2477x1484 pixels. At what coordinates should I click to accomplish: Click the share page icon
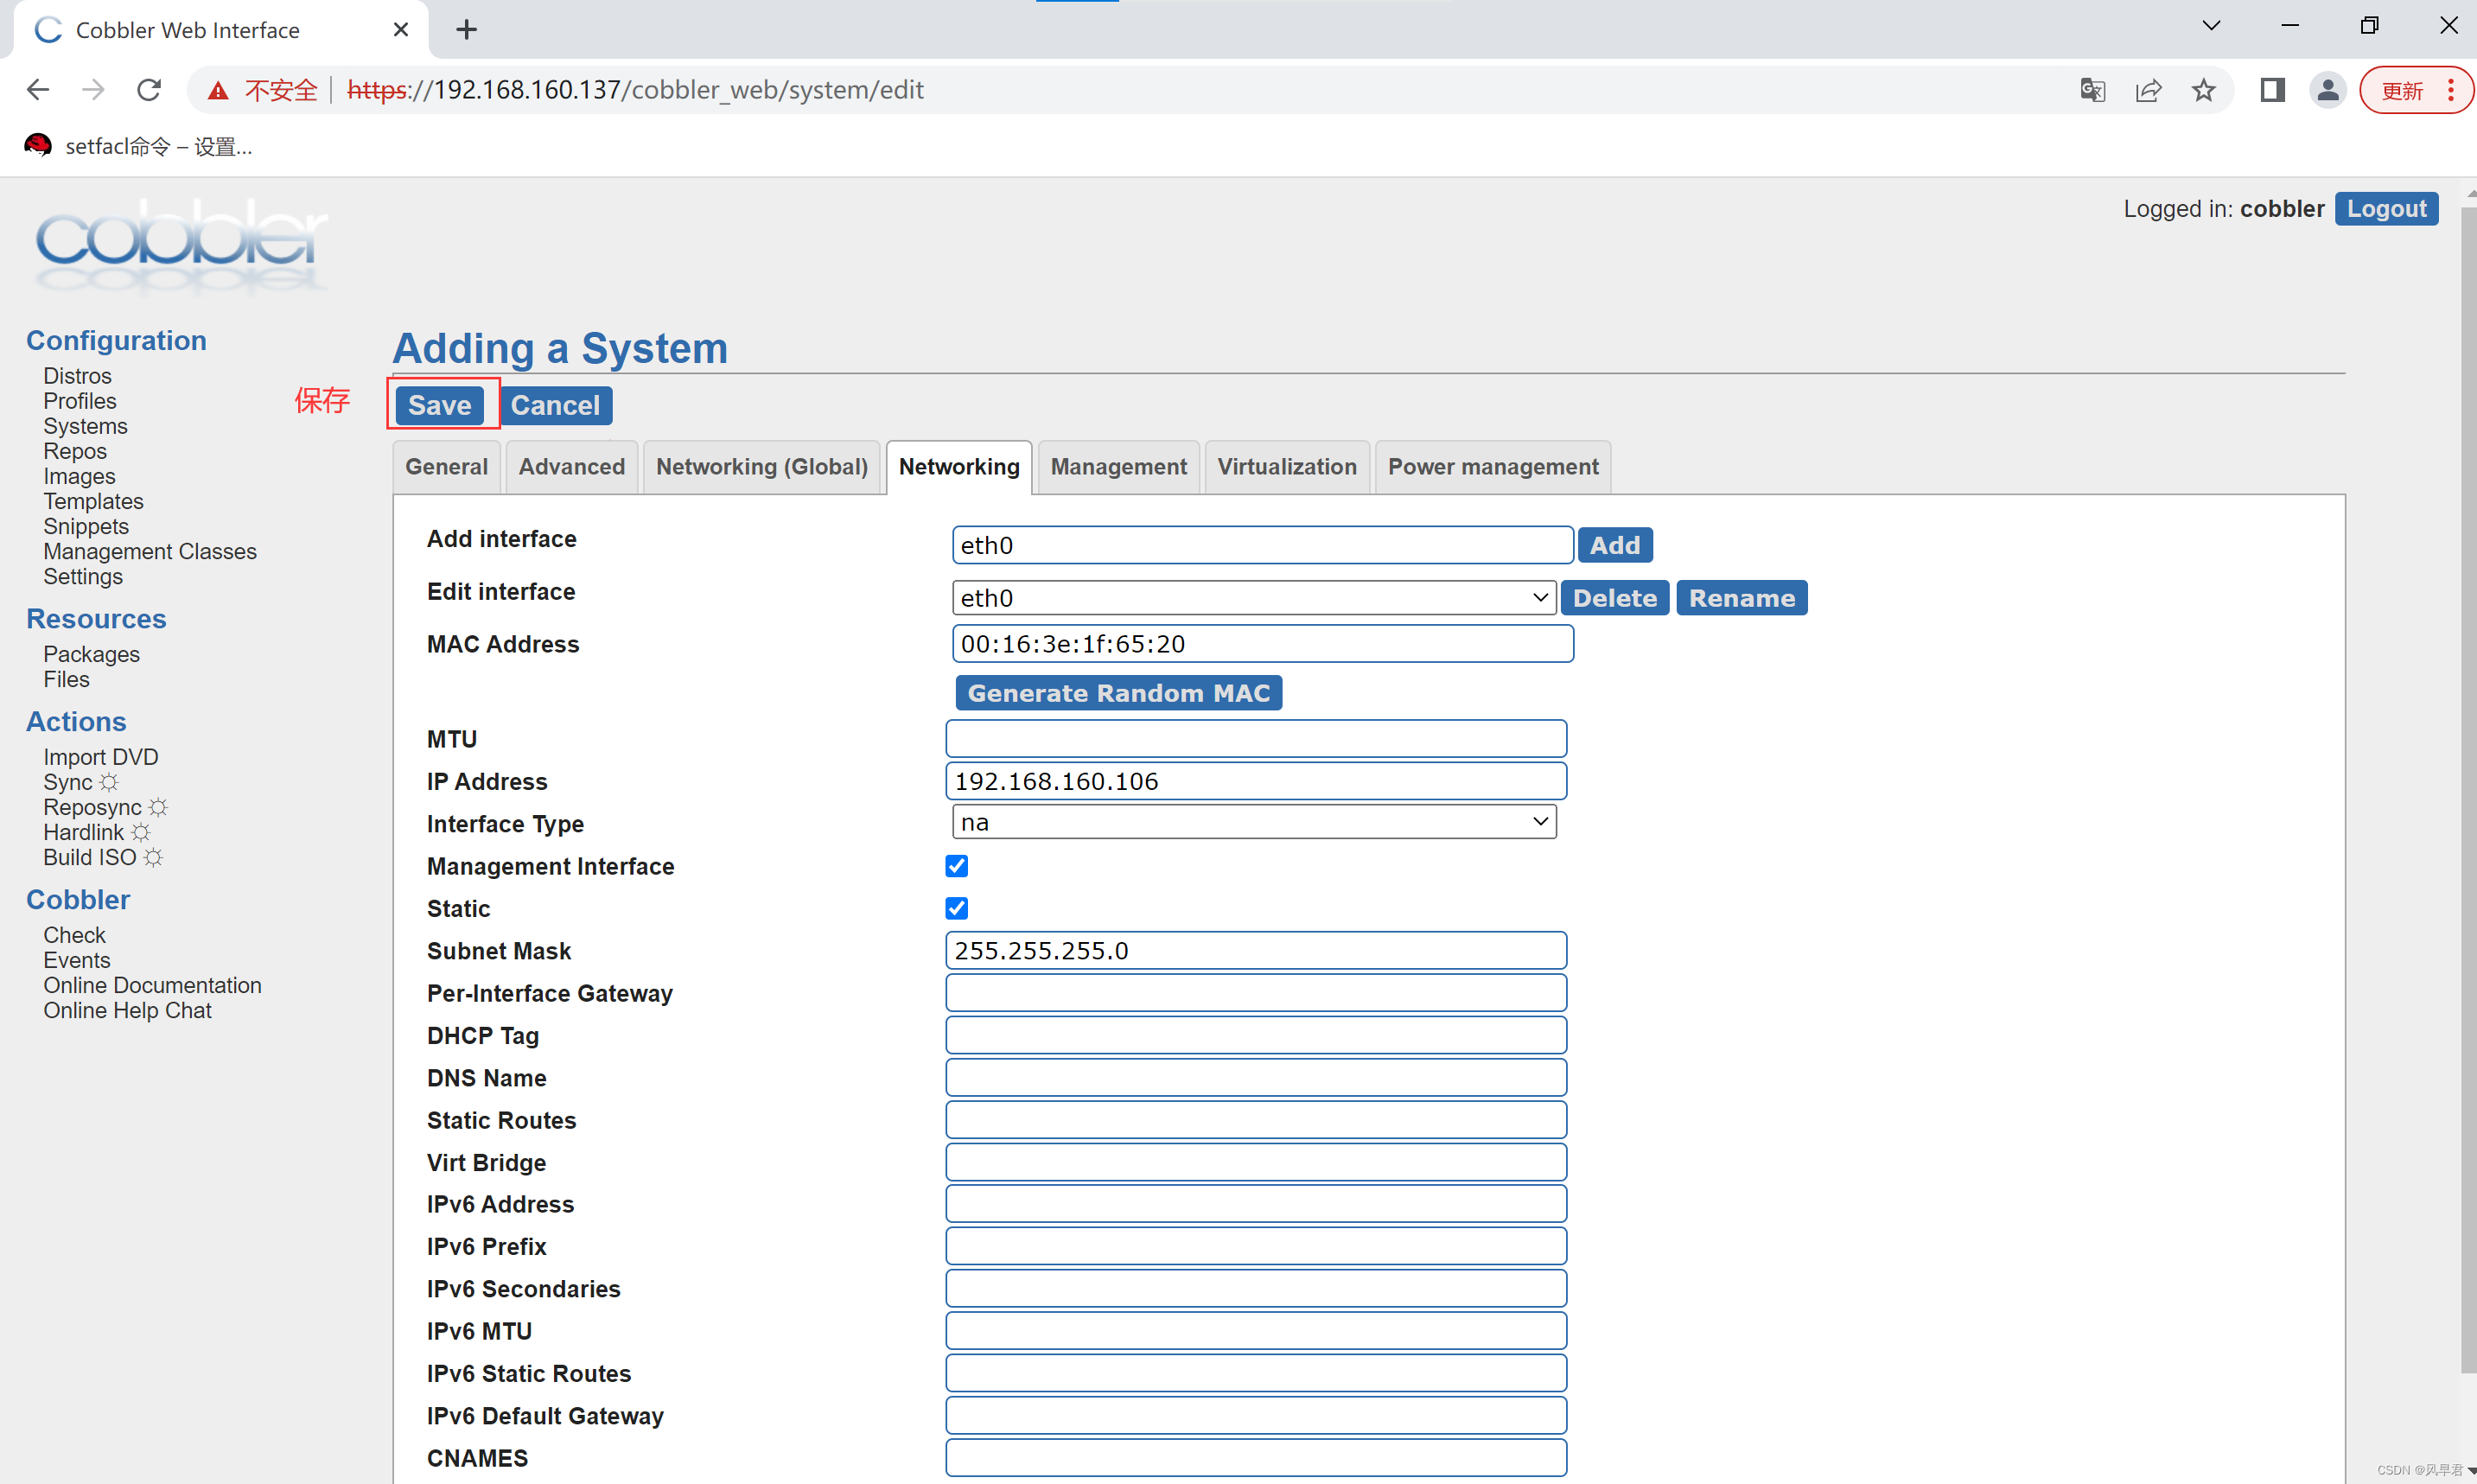pos(2147,90)
